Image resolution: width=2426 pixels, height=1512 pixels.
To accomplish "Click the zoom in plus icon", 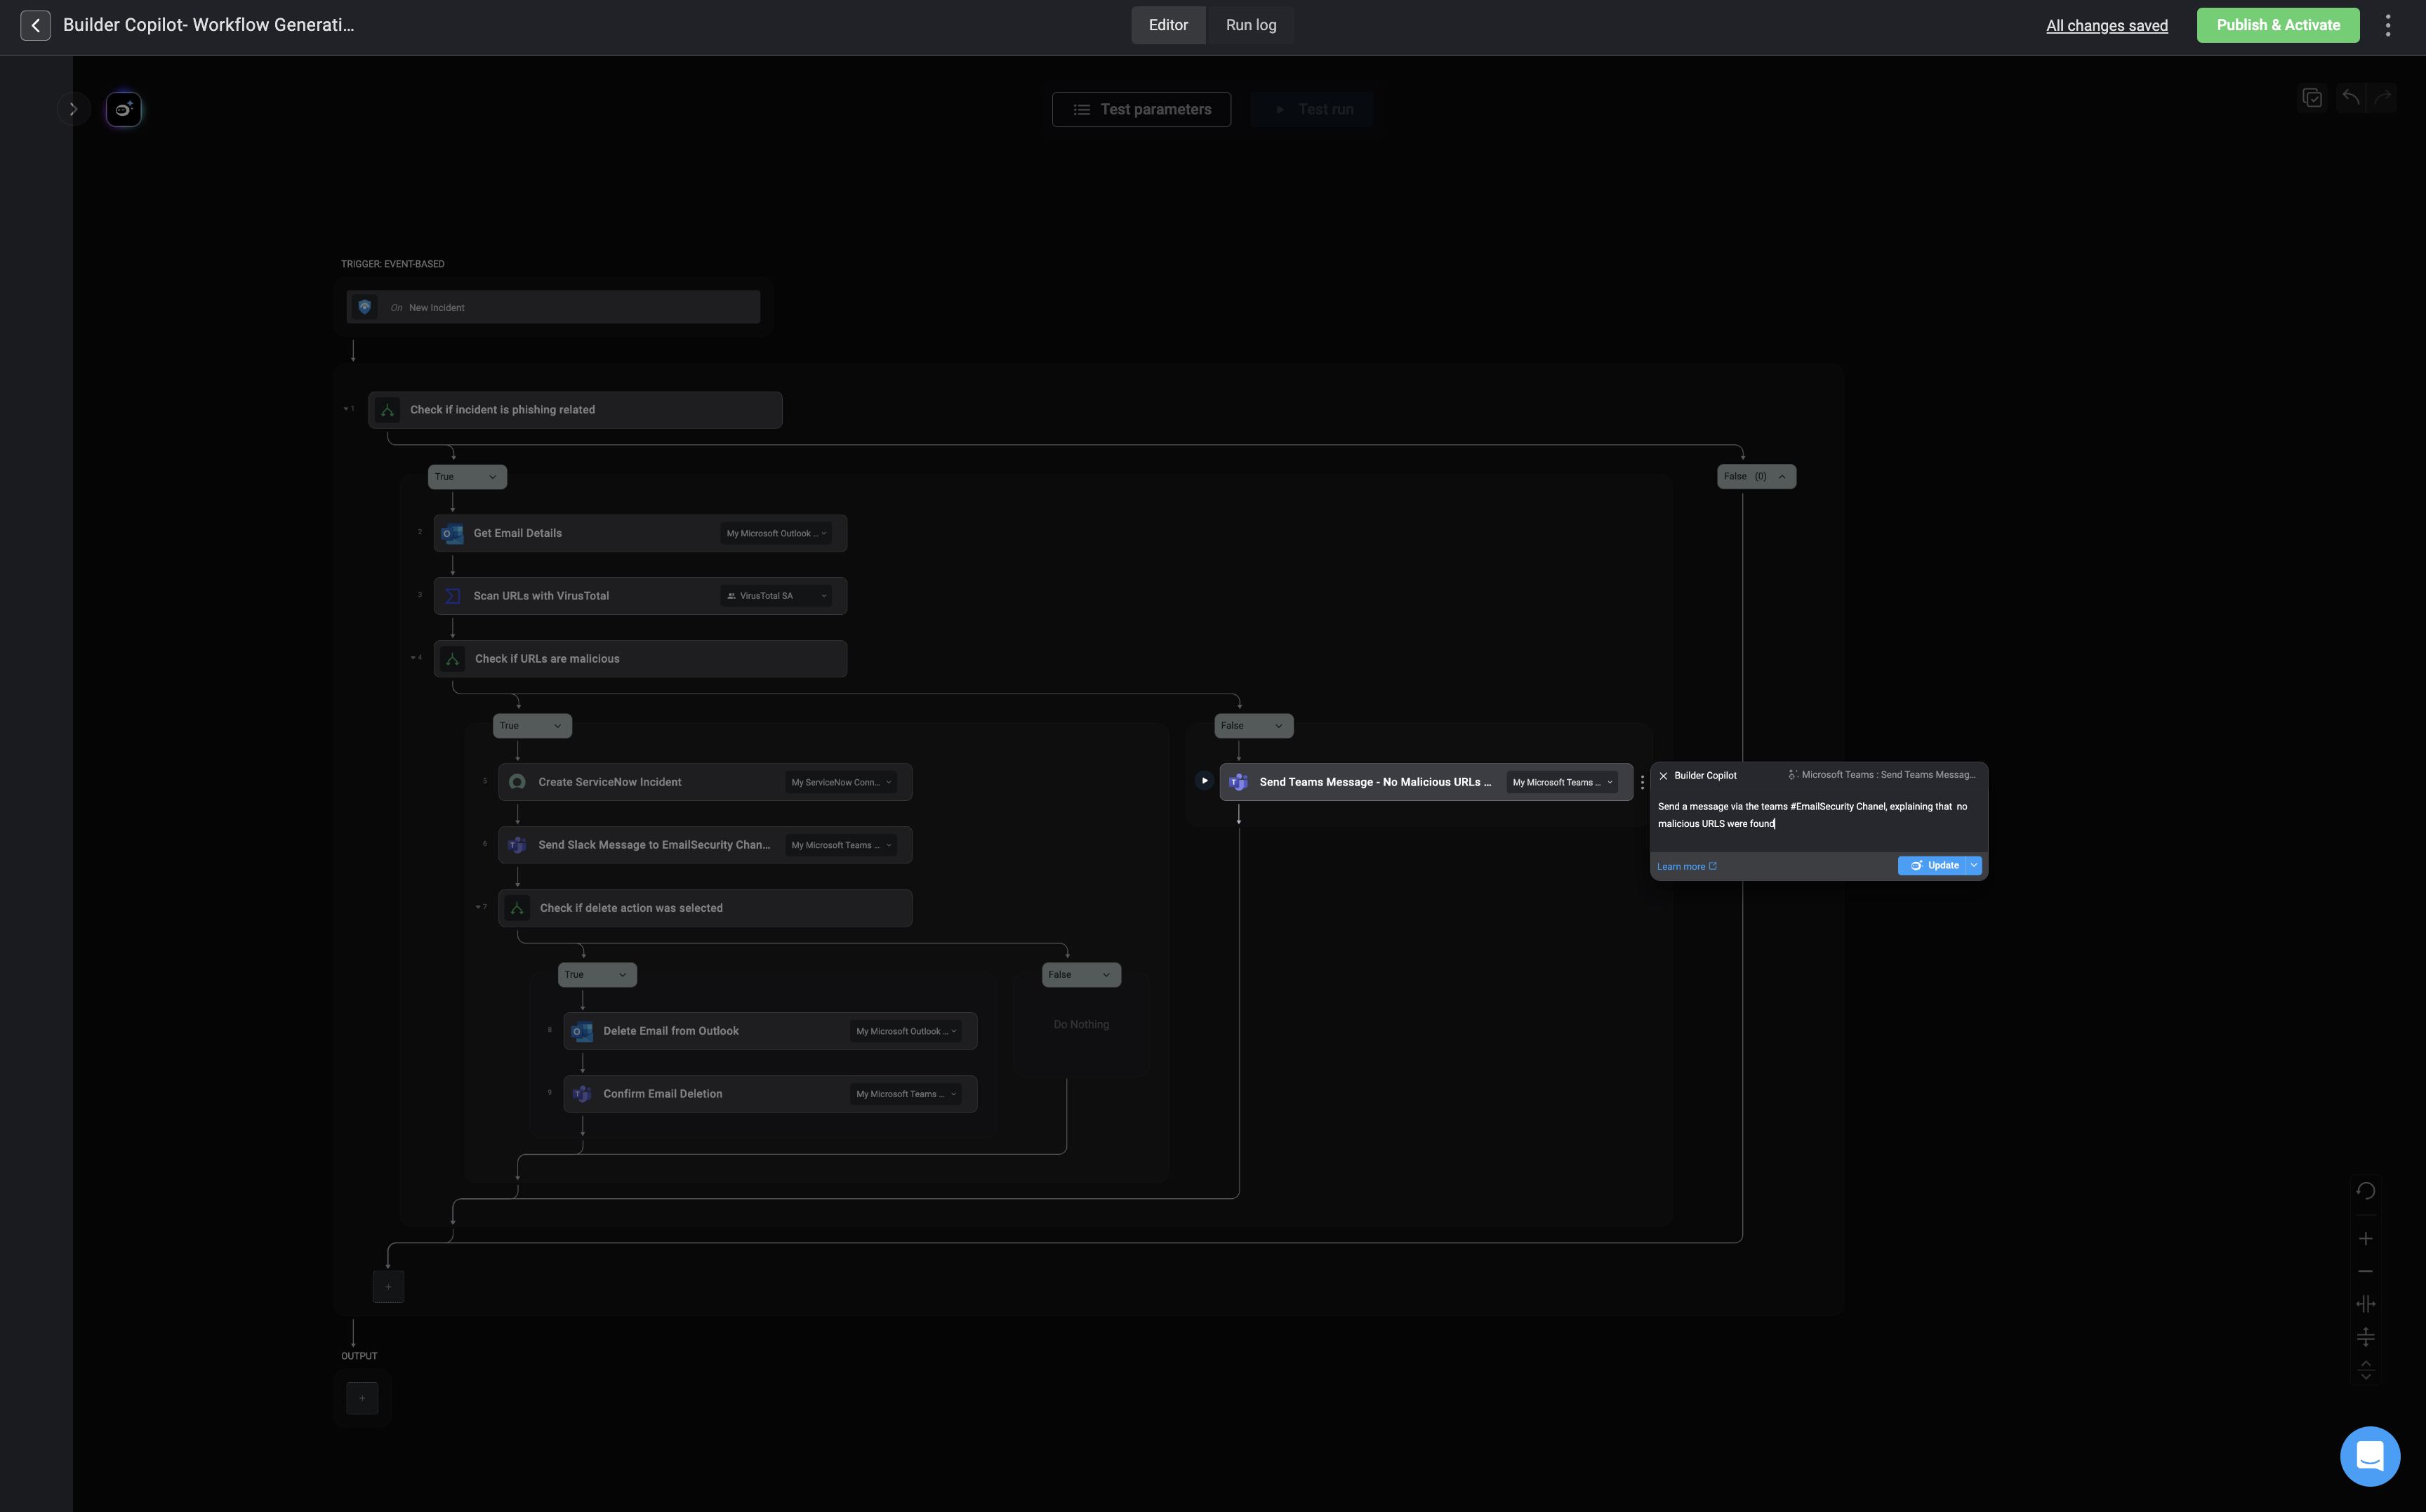I will (x=2365, y=1239).
